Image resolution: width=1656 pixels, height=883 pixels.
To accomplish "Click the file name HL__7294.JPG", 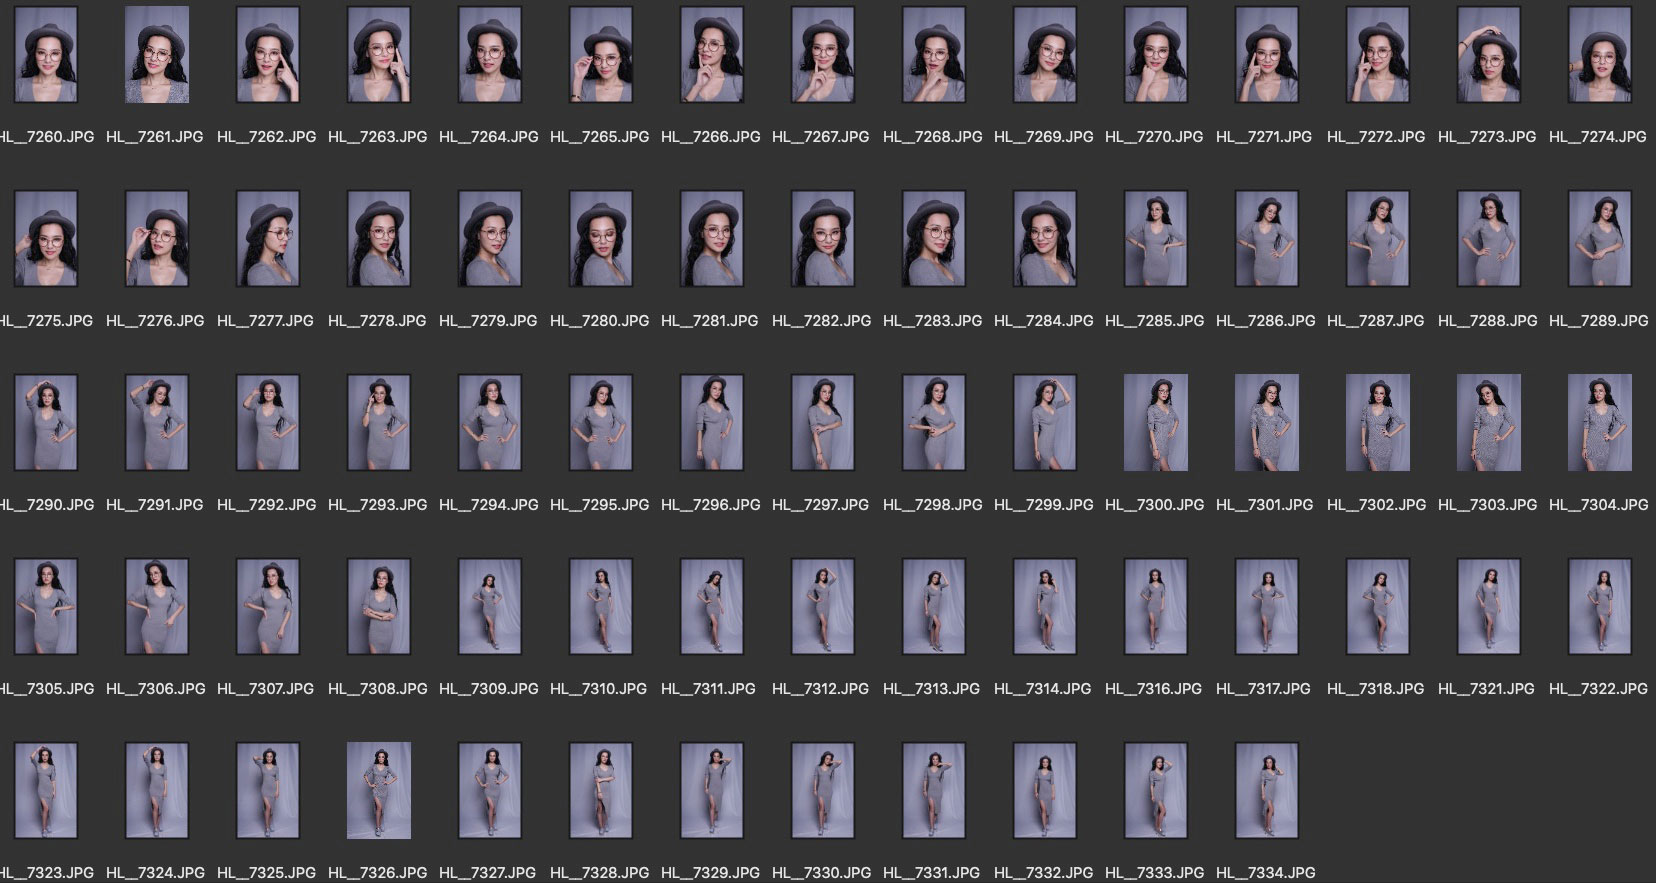I will [x=488, y=505].
